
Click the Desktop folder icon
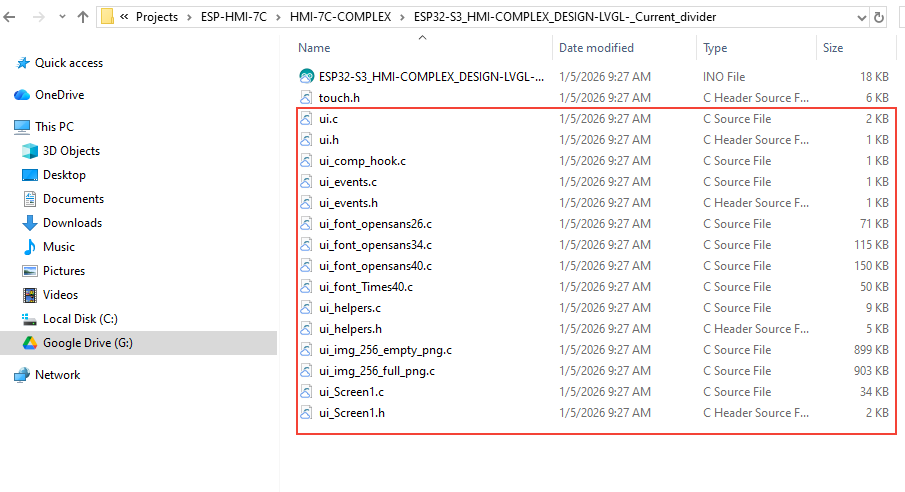(x=29, y=175)
